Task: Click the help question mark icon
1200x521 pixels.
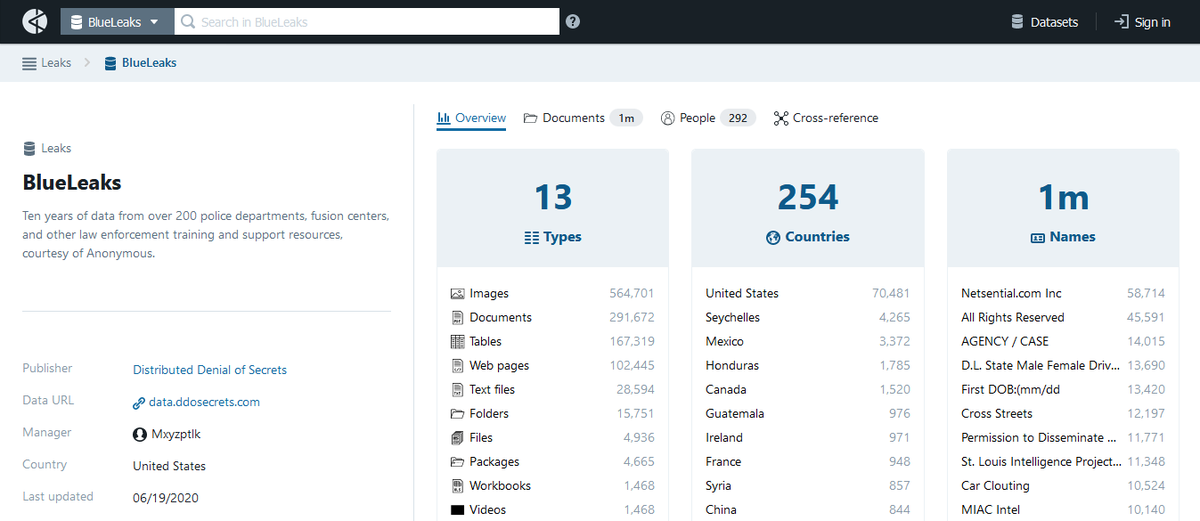Action: 573,21
